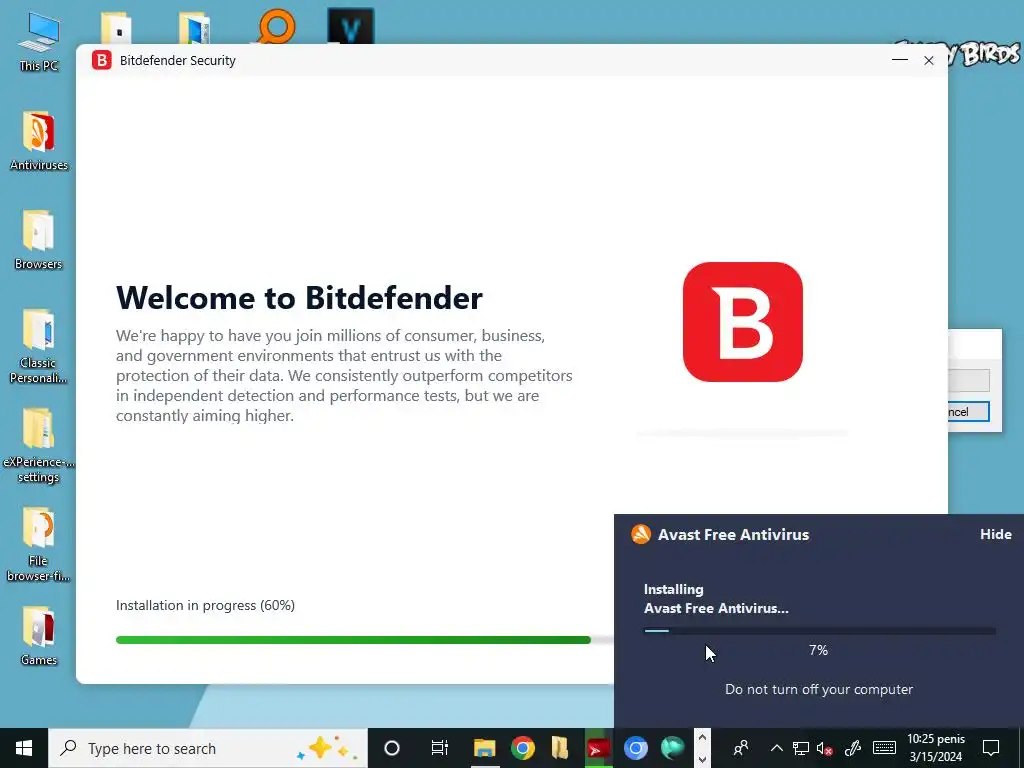Open the Action Center notifications icon
Image resolution: width=1024 pixels, height=768 pixels.
[991, 748]
